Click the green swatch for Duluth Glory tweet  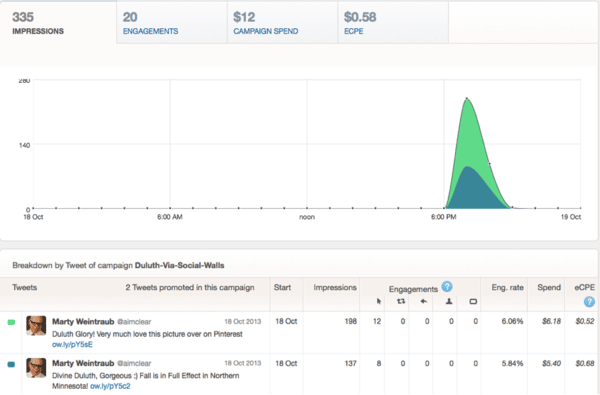point(11,322)
